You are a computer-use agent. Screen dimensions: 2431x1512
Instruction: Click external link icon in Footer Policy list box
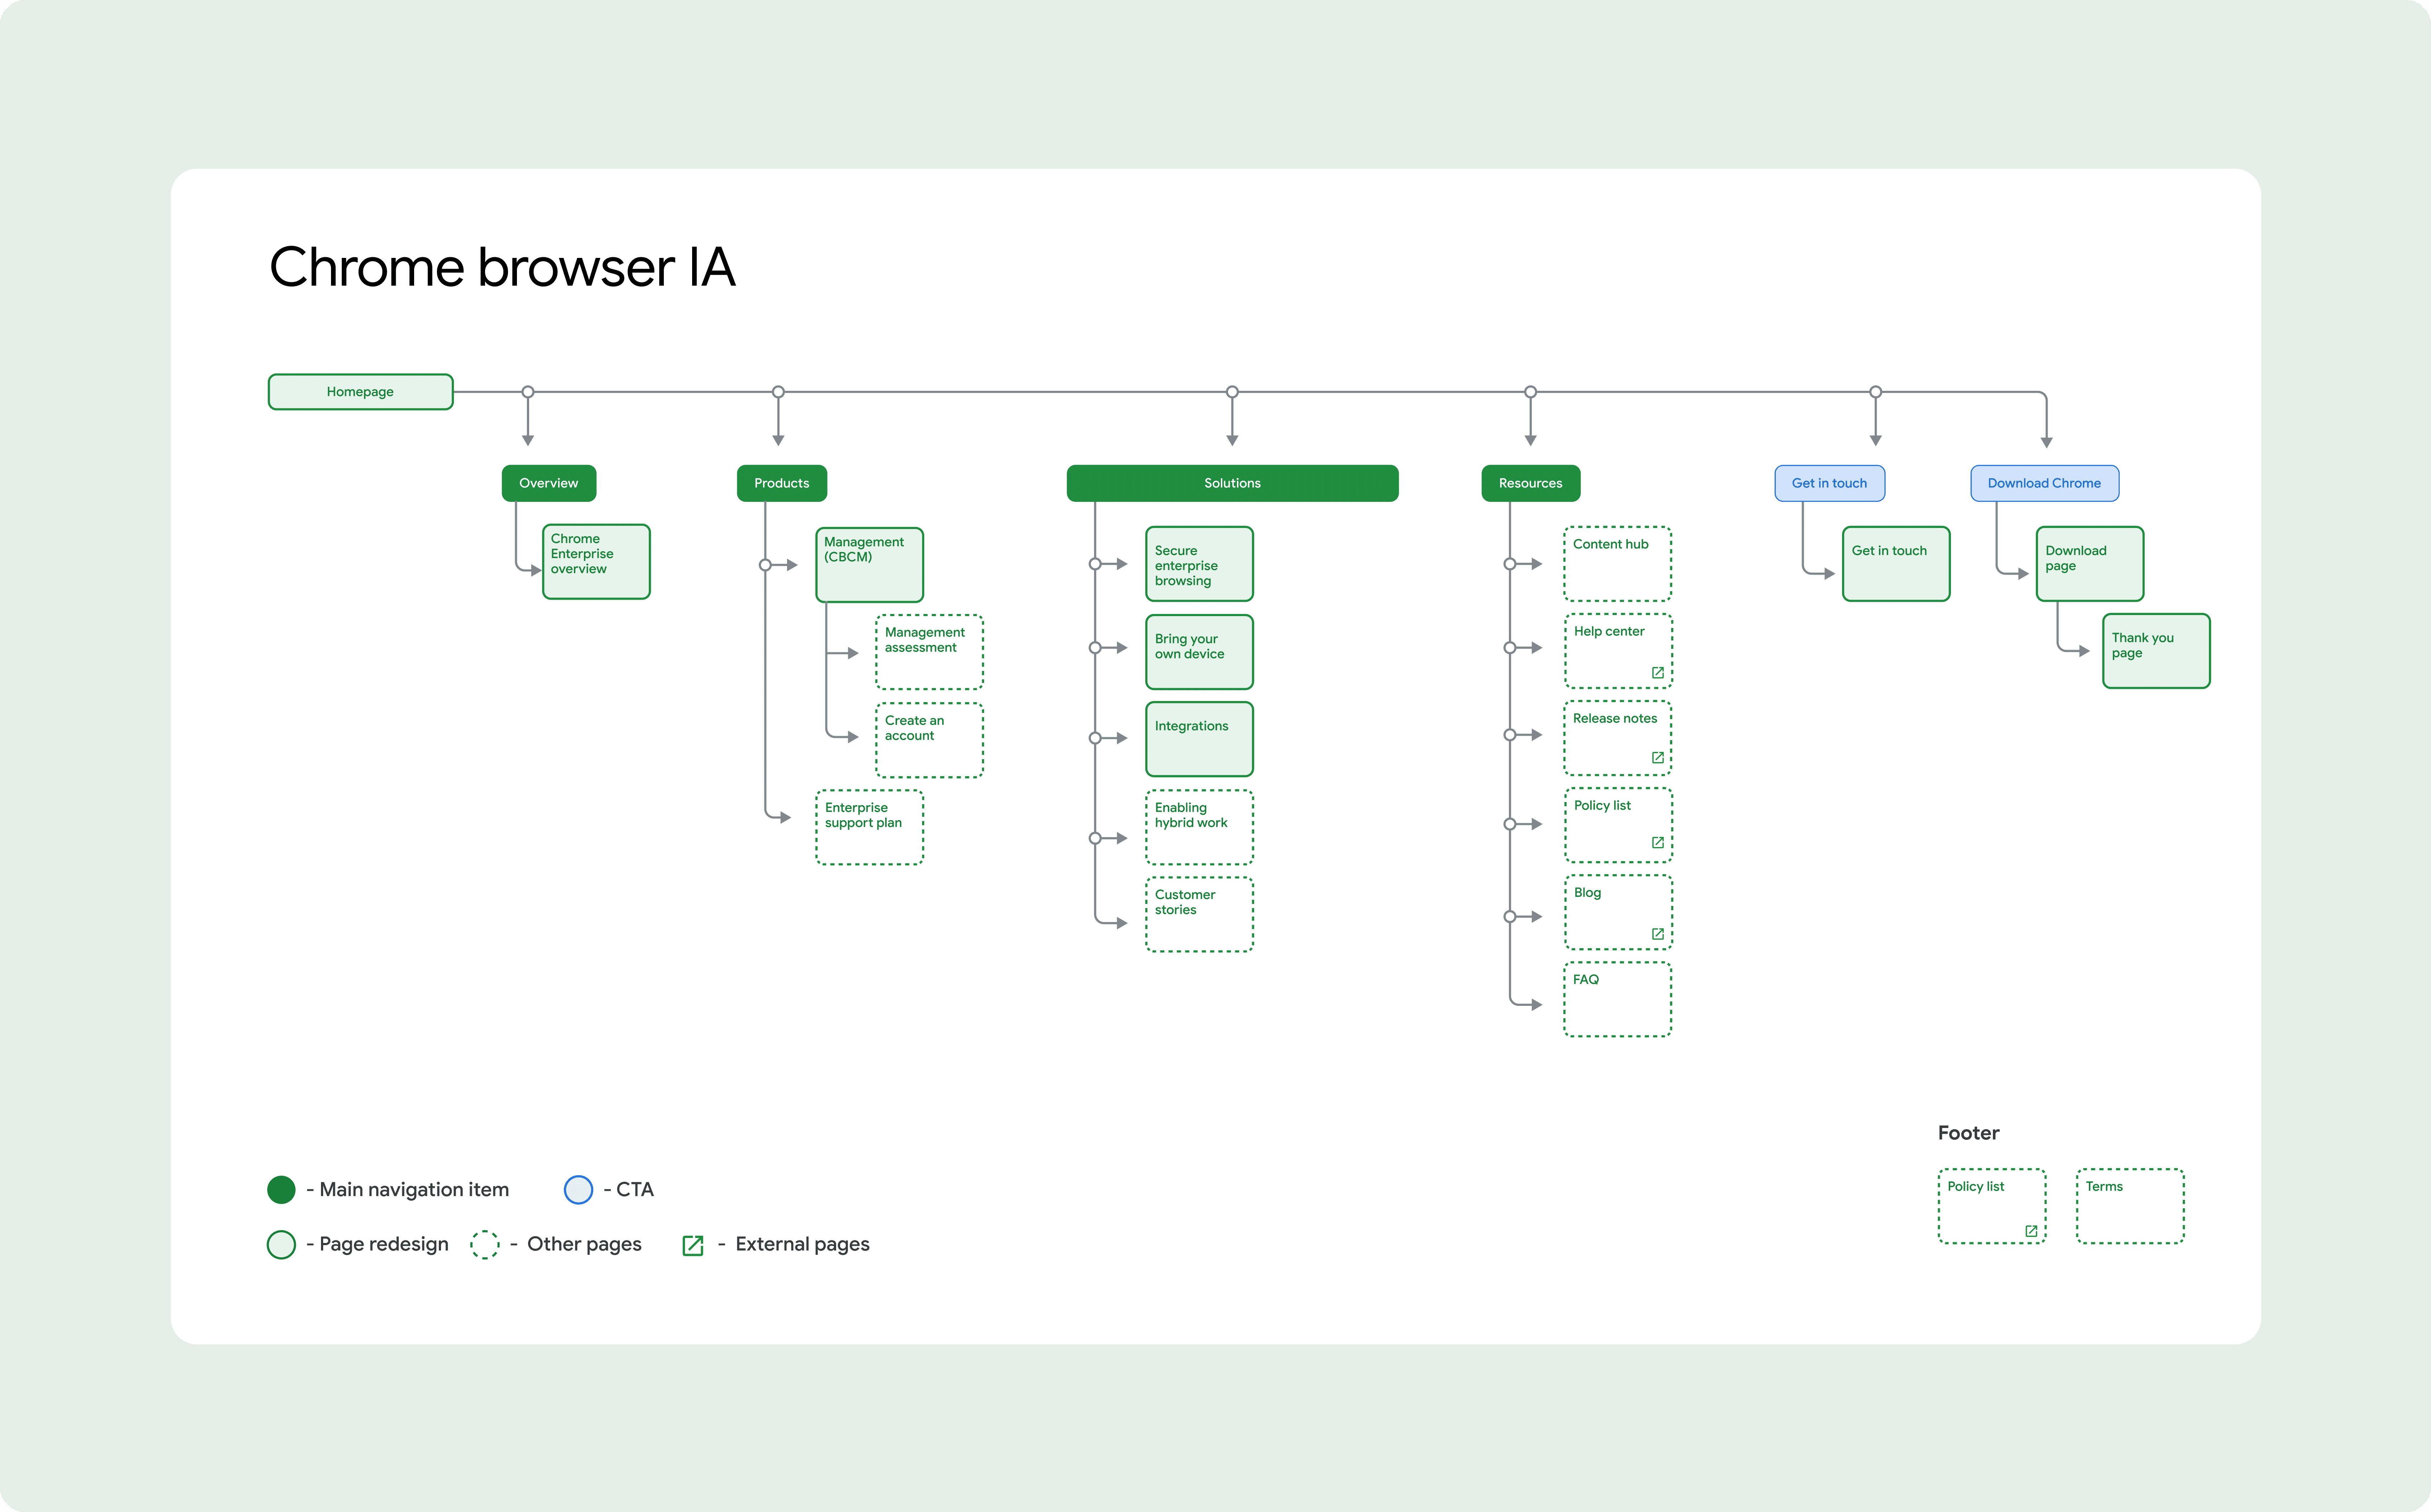pos(2030,1231)
